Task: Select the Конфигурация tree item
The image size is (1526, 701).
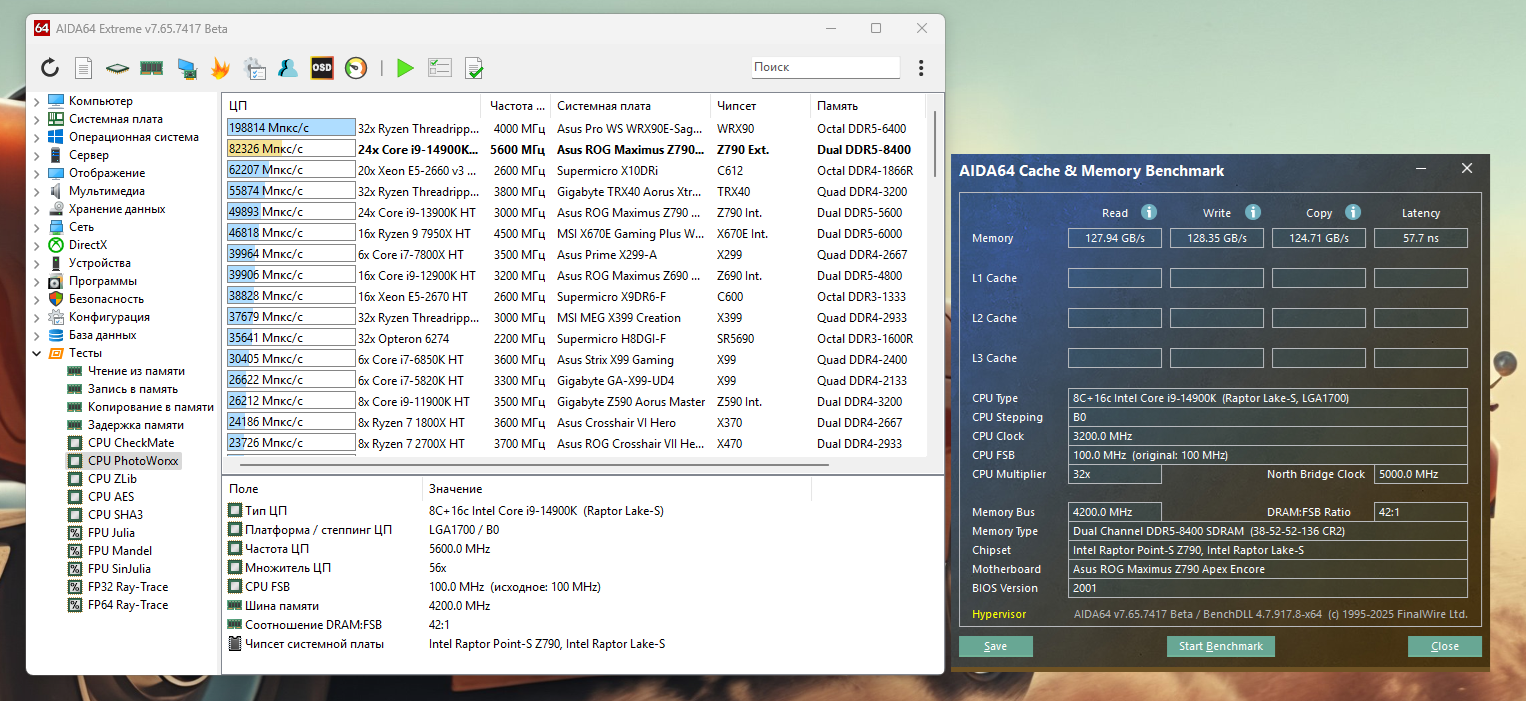Action: 109,317
